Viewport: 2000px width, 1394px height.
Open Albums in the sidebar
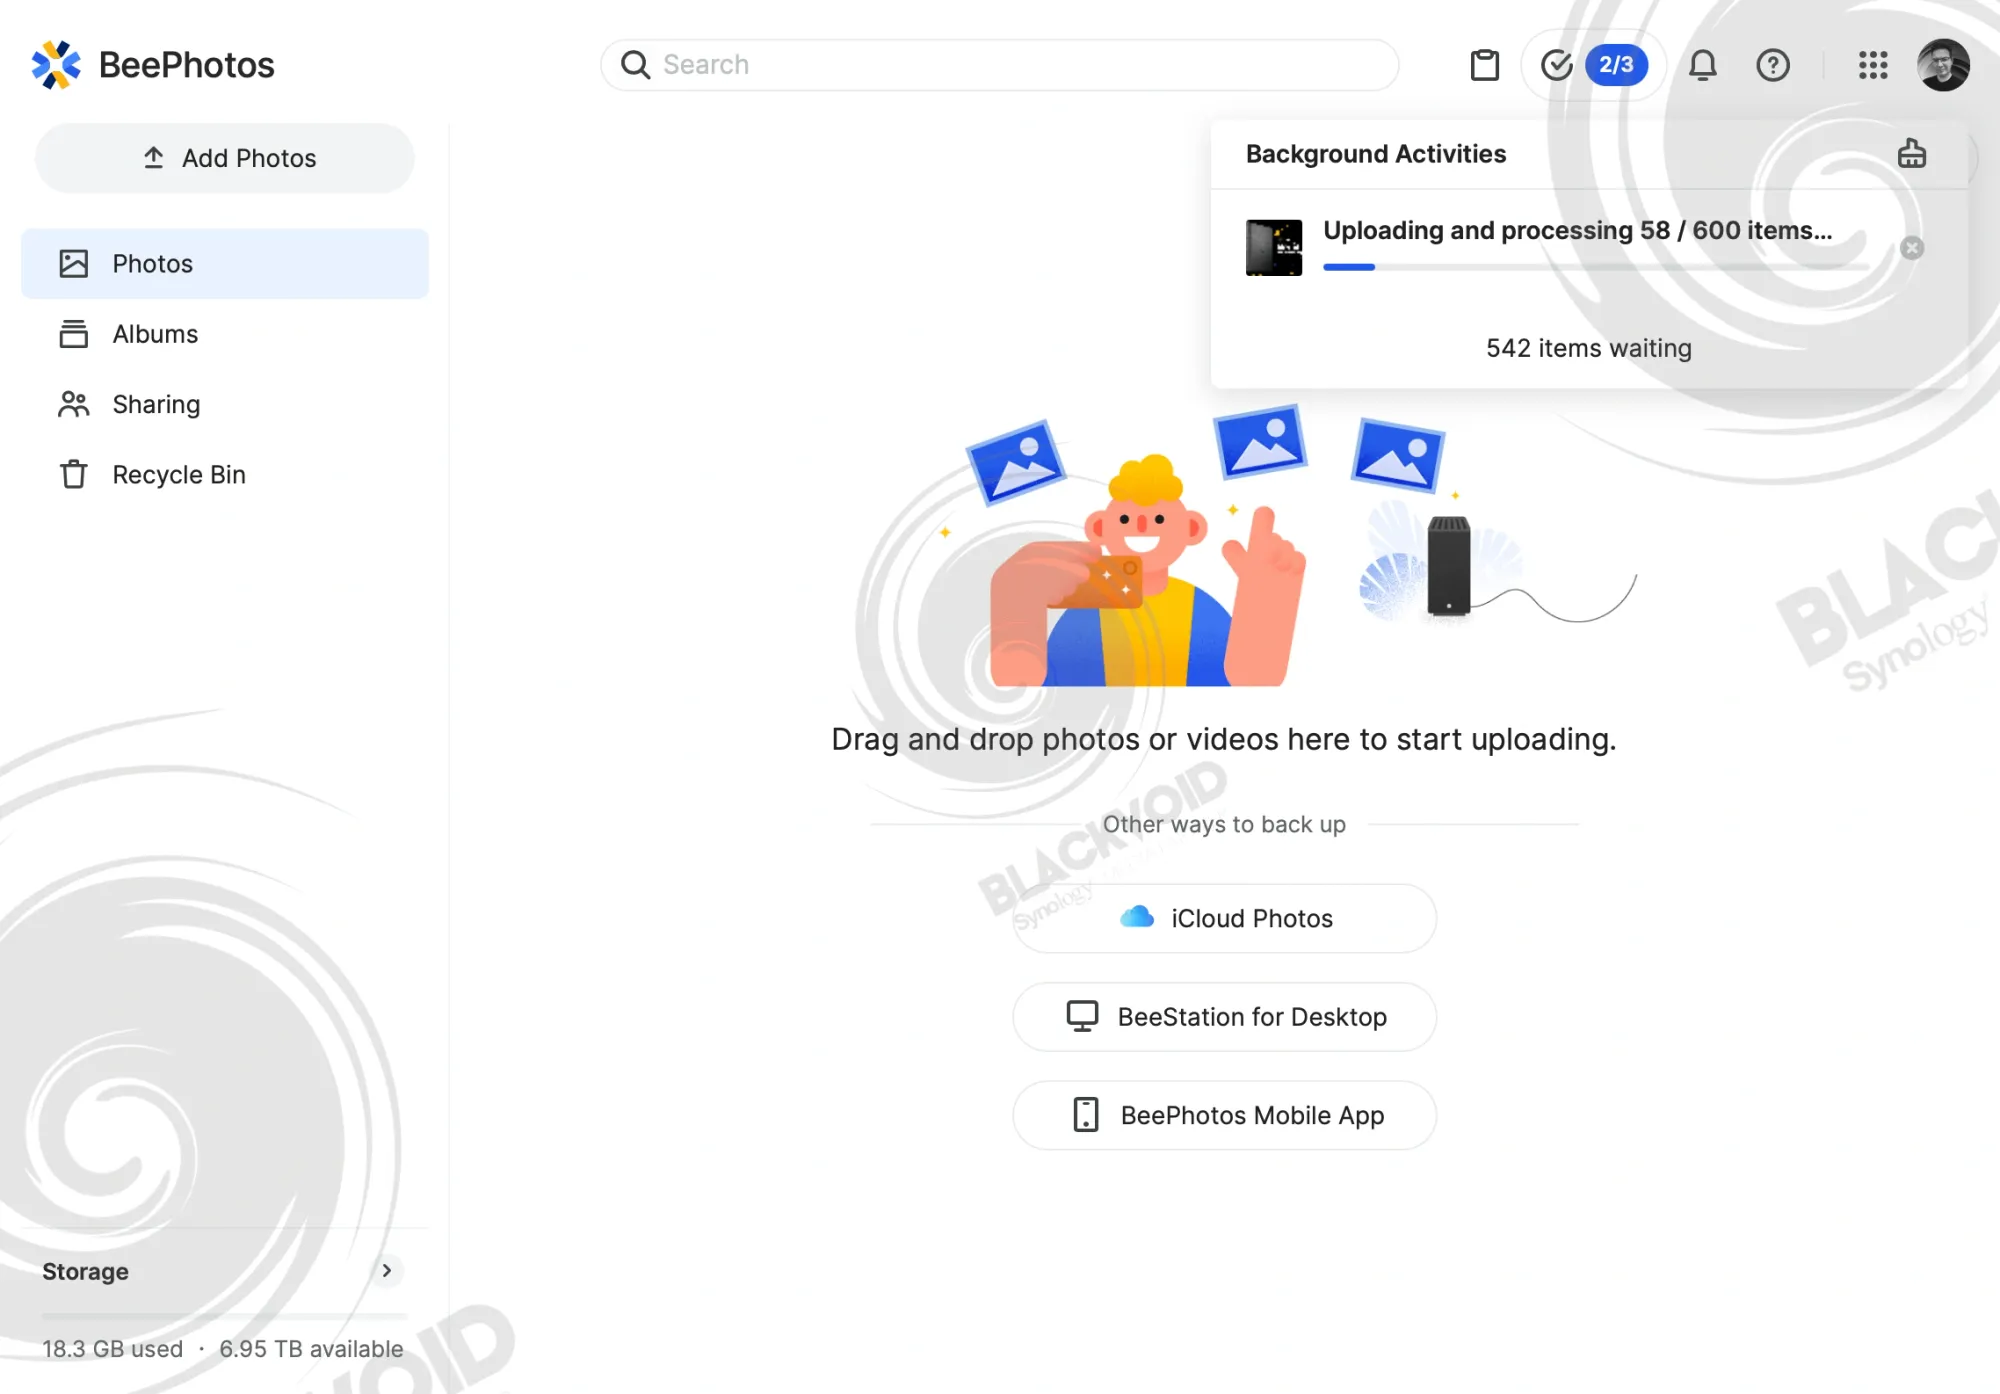(225, 334)
